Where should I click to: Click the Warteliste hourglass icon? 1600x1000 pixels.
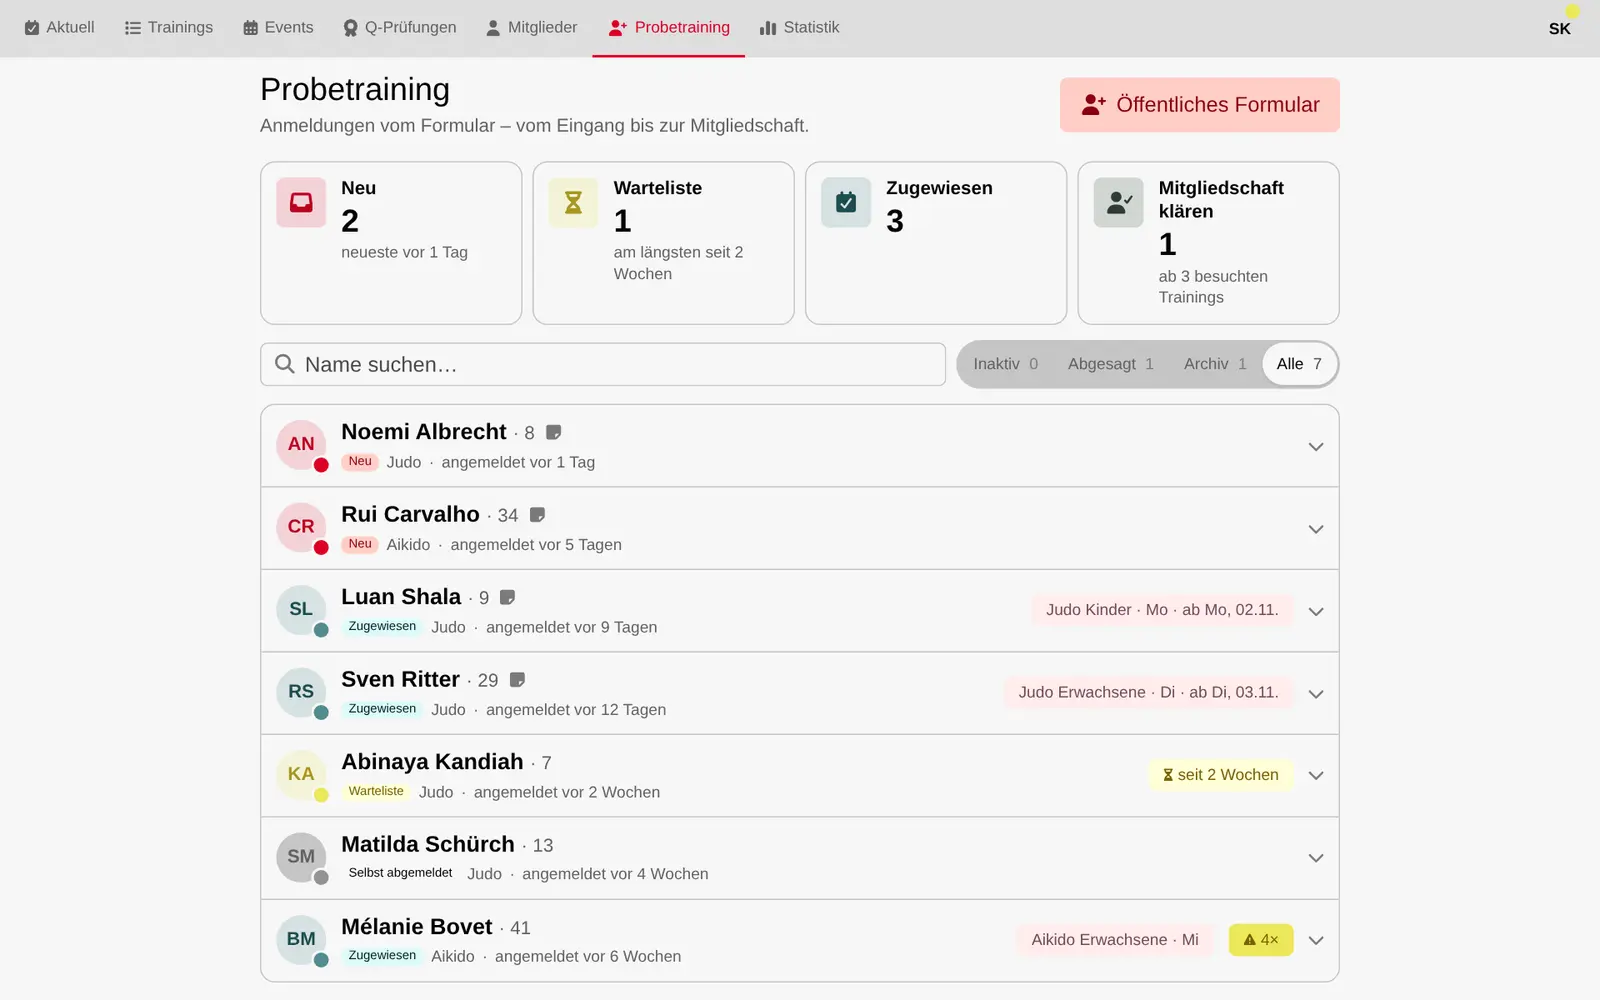[573, 203]
